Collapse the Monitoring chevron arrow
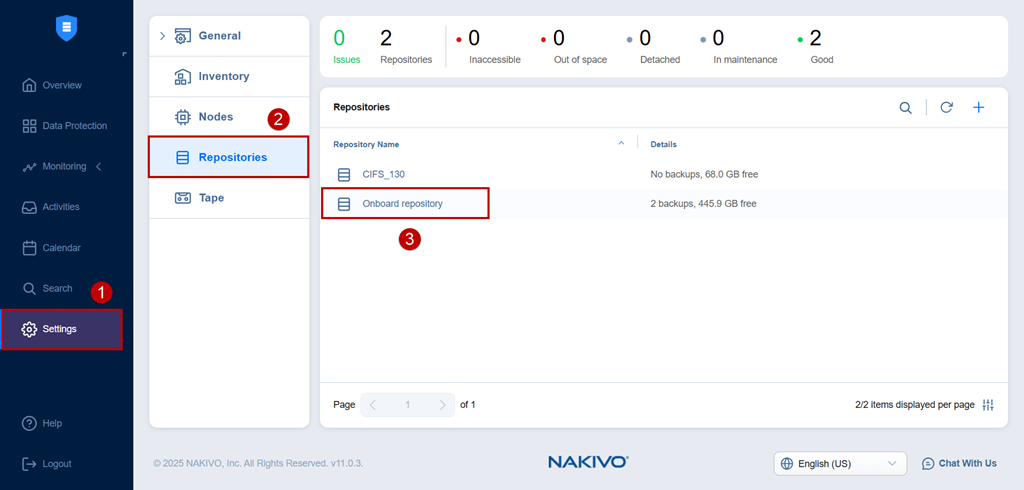1024x490 pixels. [99, 167]
